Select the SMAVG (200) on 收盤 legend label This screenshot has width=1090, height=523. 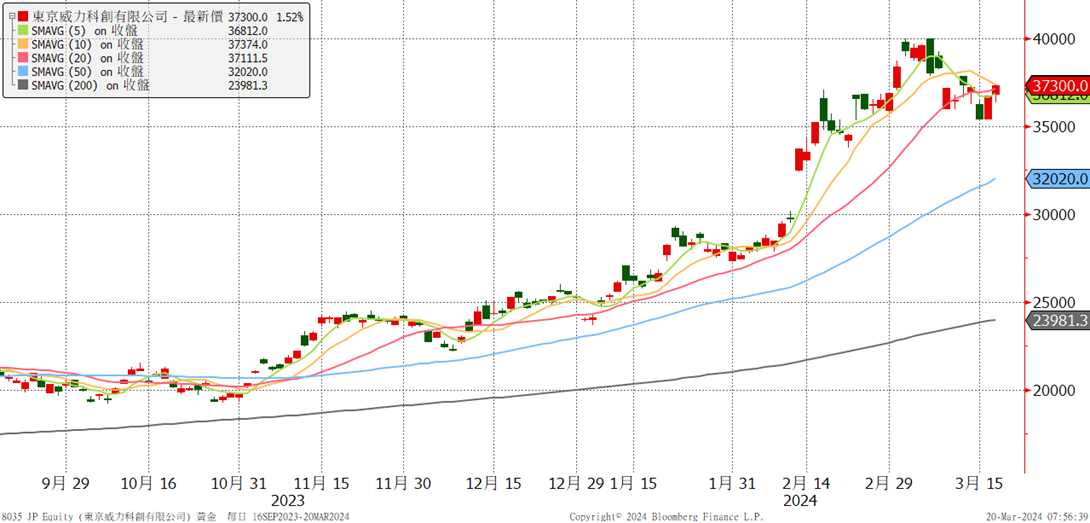point(92,86)
